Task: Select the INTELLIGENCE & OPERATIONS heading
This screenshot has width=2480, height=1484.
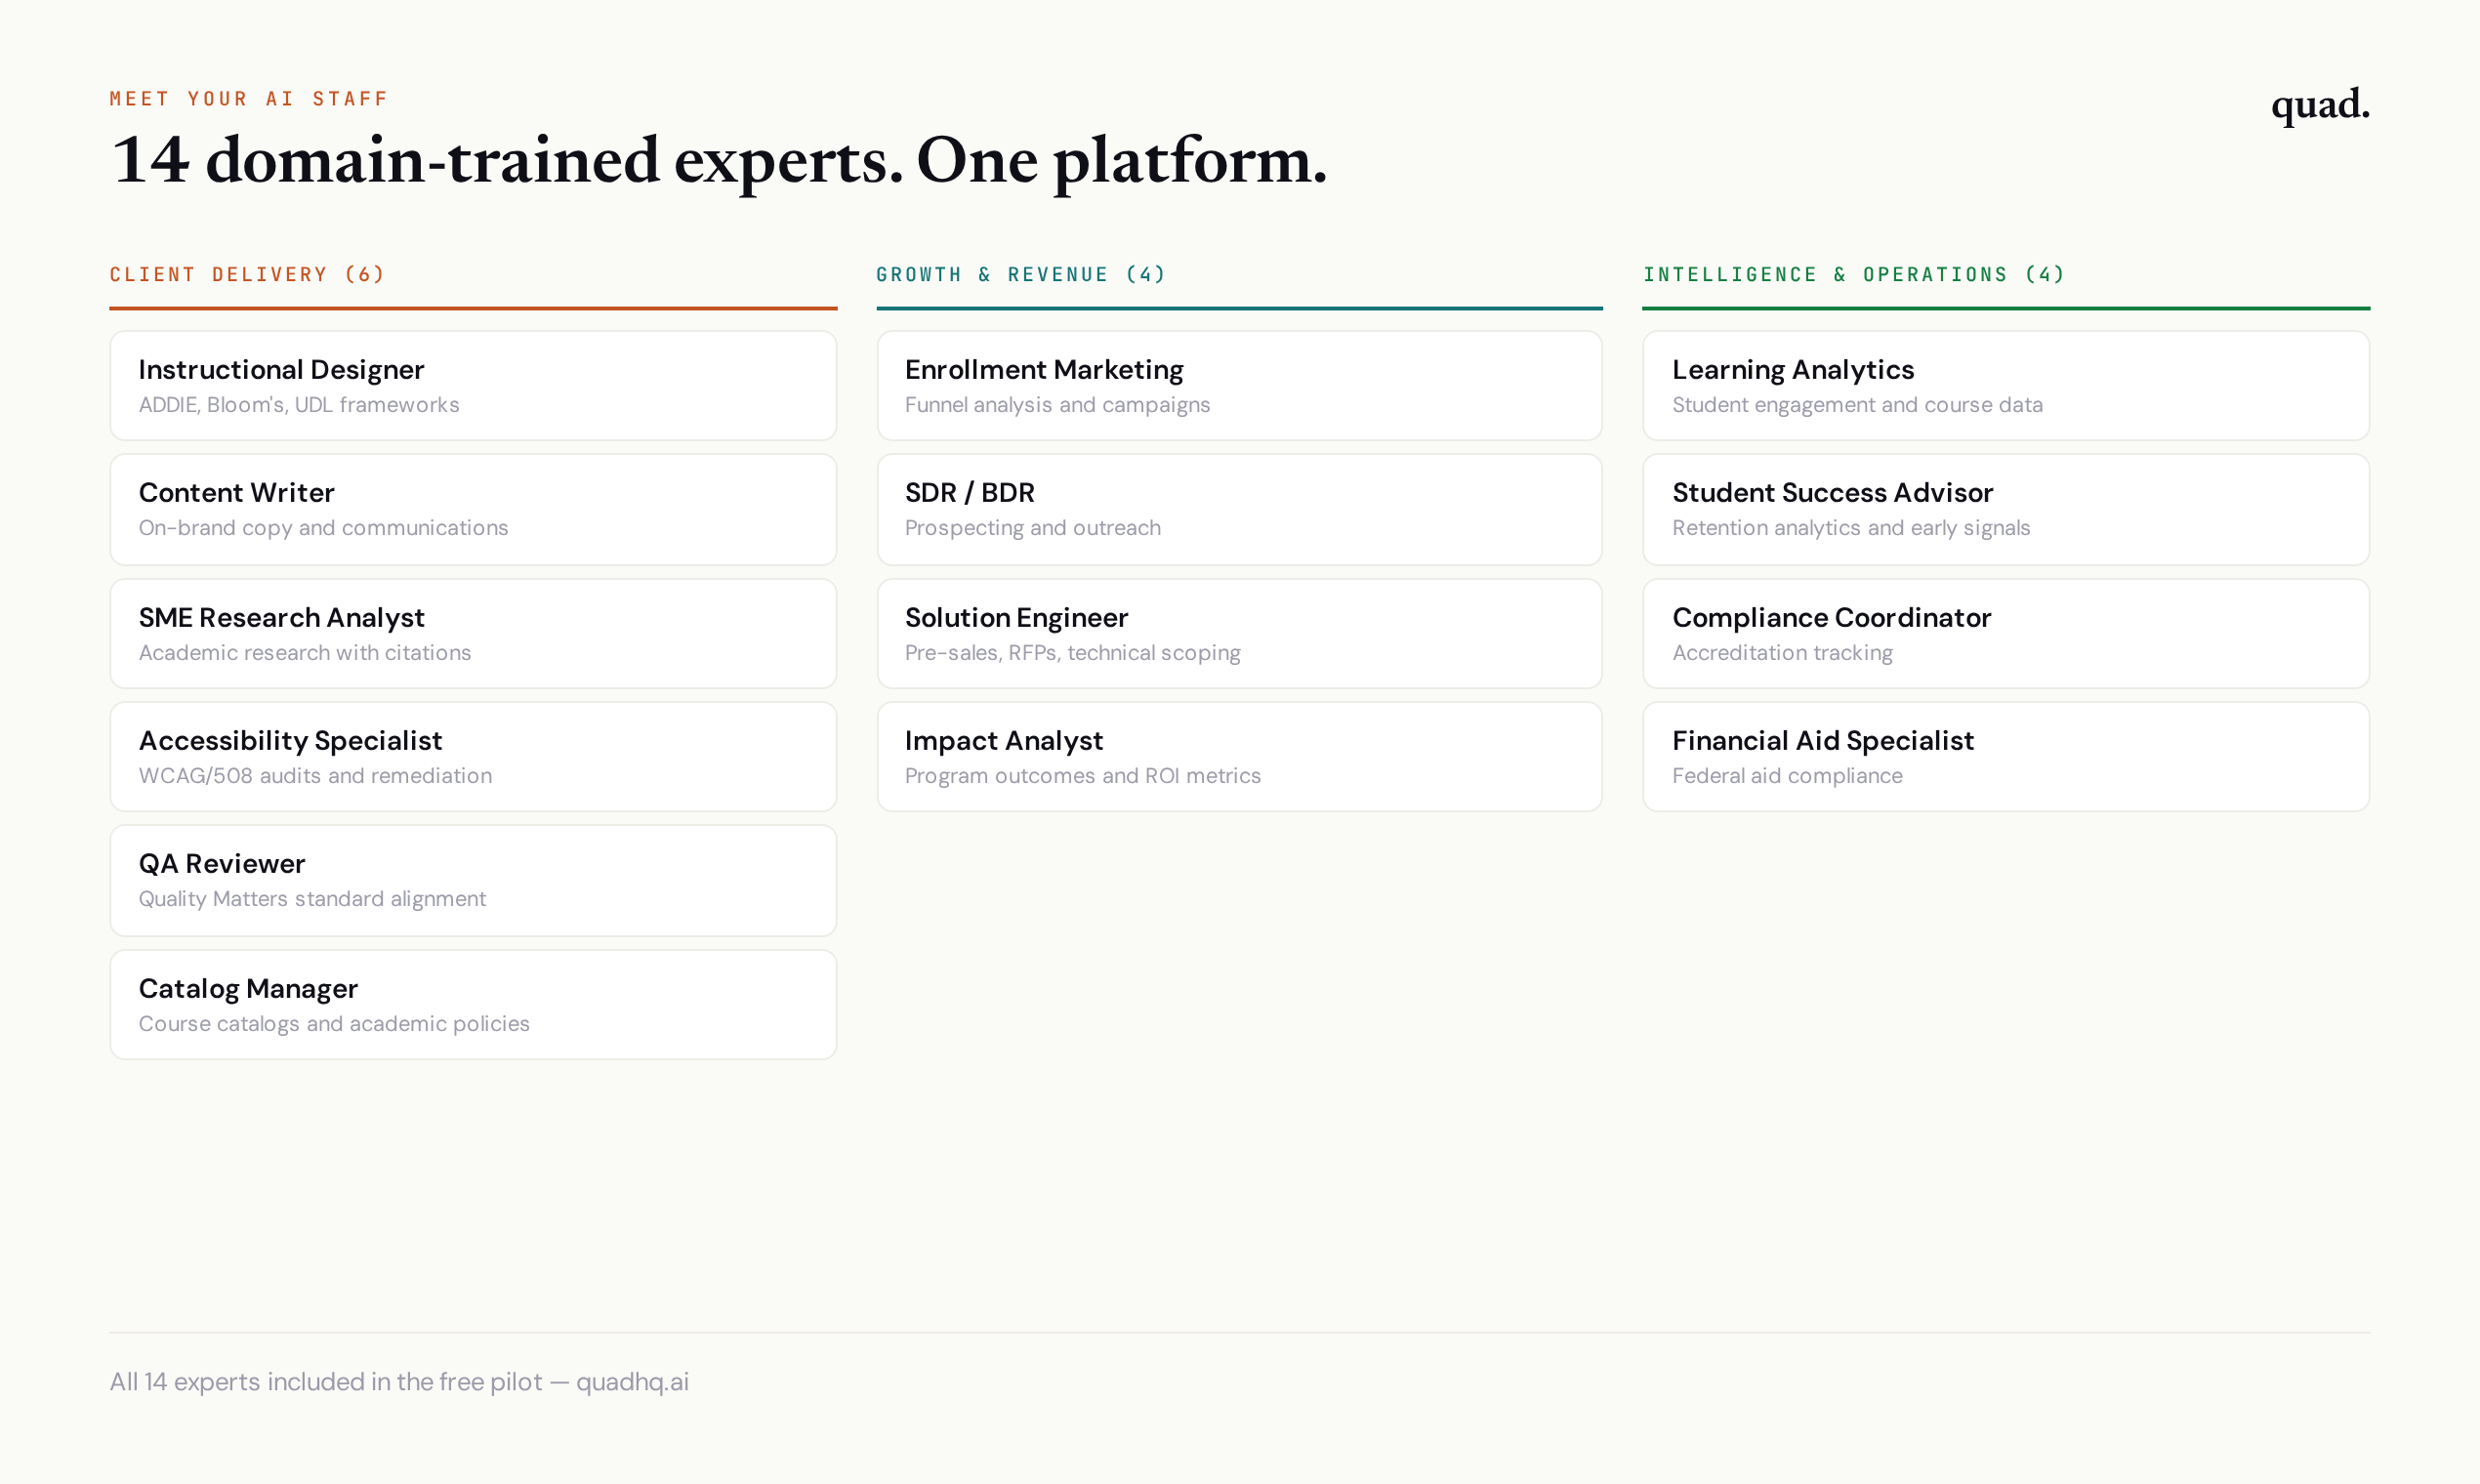Action: coord(1853,274)
